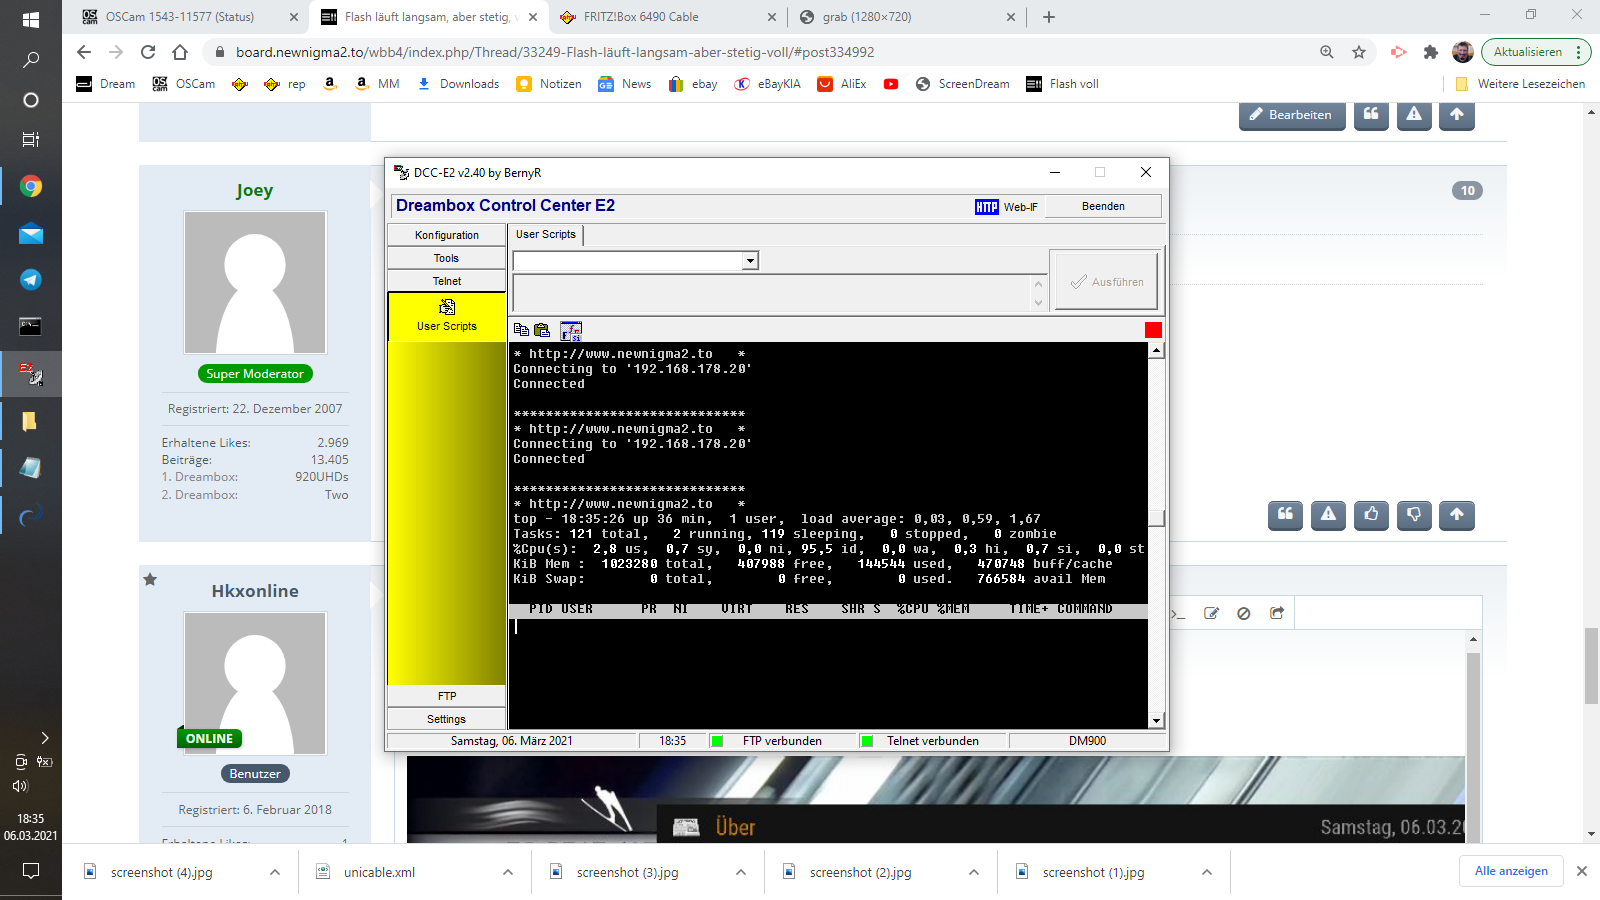The width and height of the screenshot is (1600, 900).
Task: Click the terminal scrollbar down arrow
Action: tap(1156, 720)
